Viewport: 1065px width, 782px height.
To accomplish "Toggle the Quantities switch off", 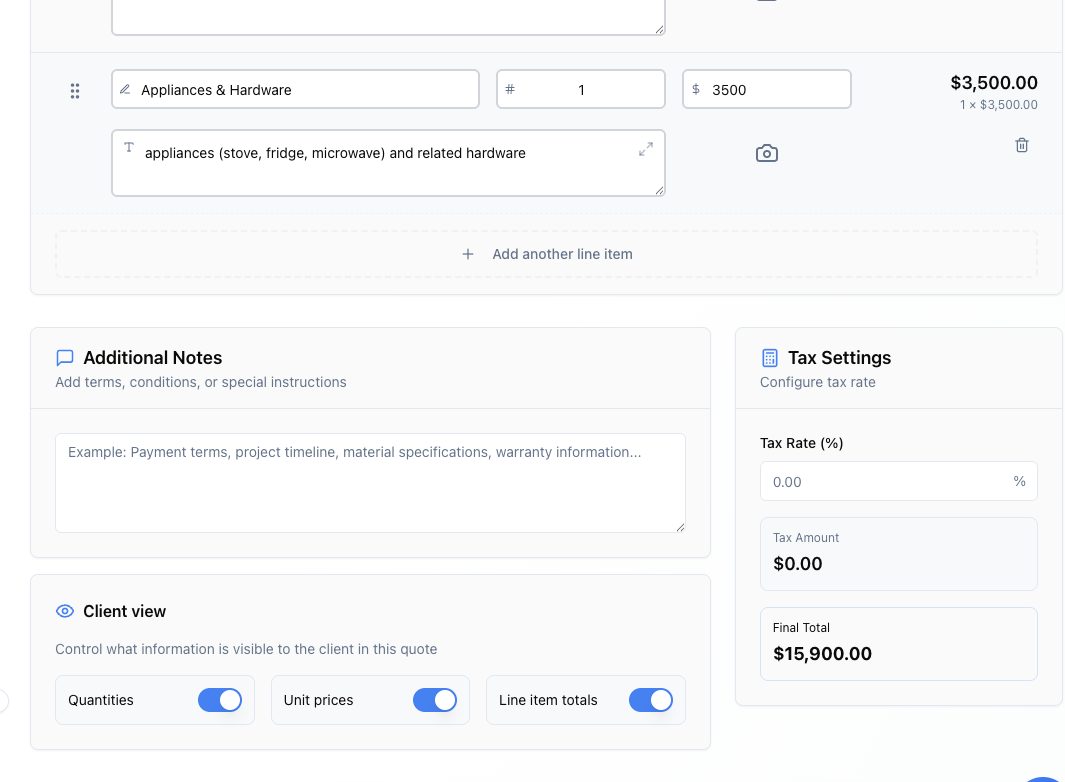I will 220,700.
